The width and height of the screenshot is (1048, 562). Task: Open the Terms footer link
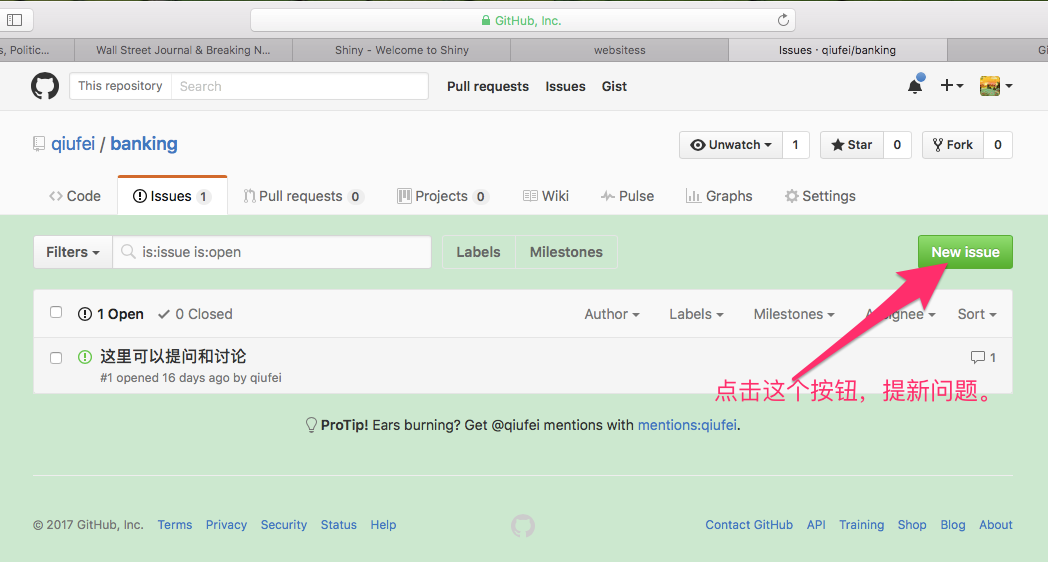click(174, 525)
